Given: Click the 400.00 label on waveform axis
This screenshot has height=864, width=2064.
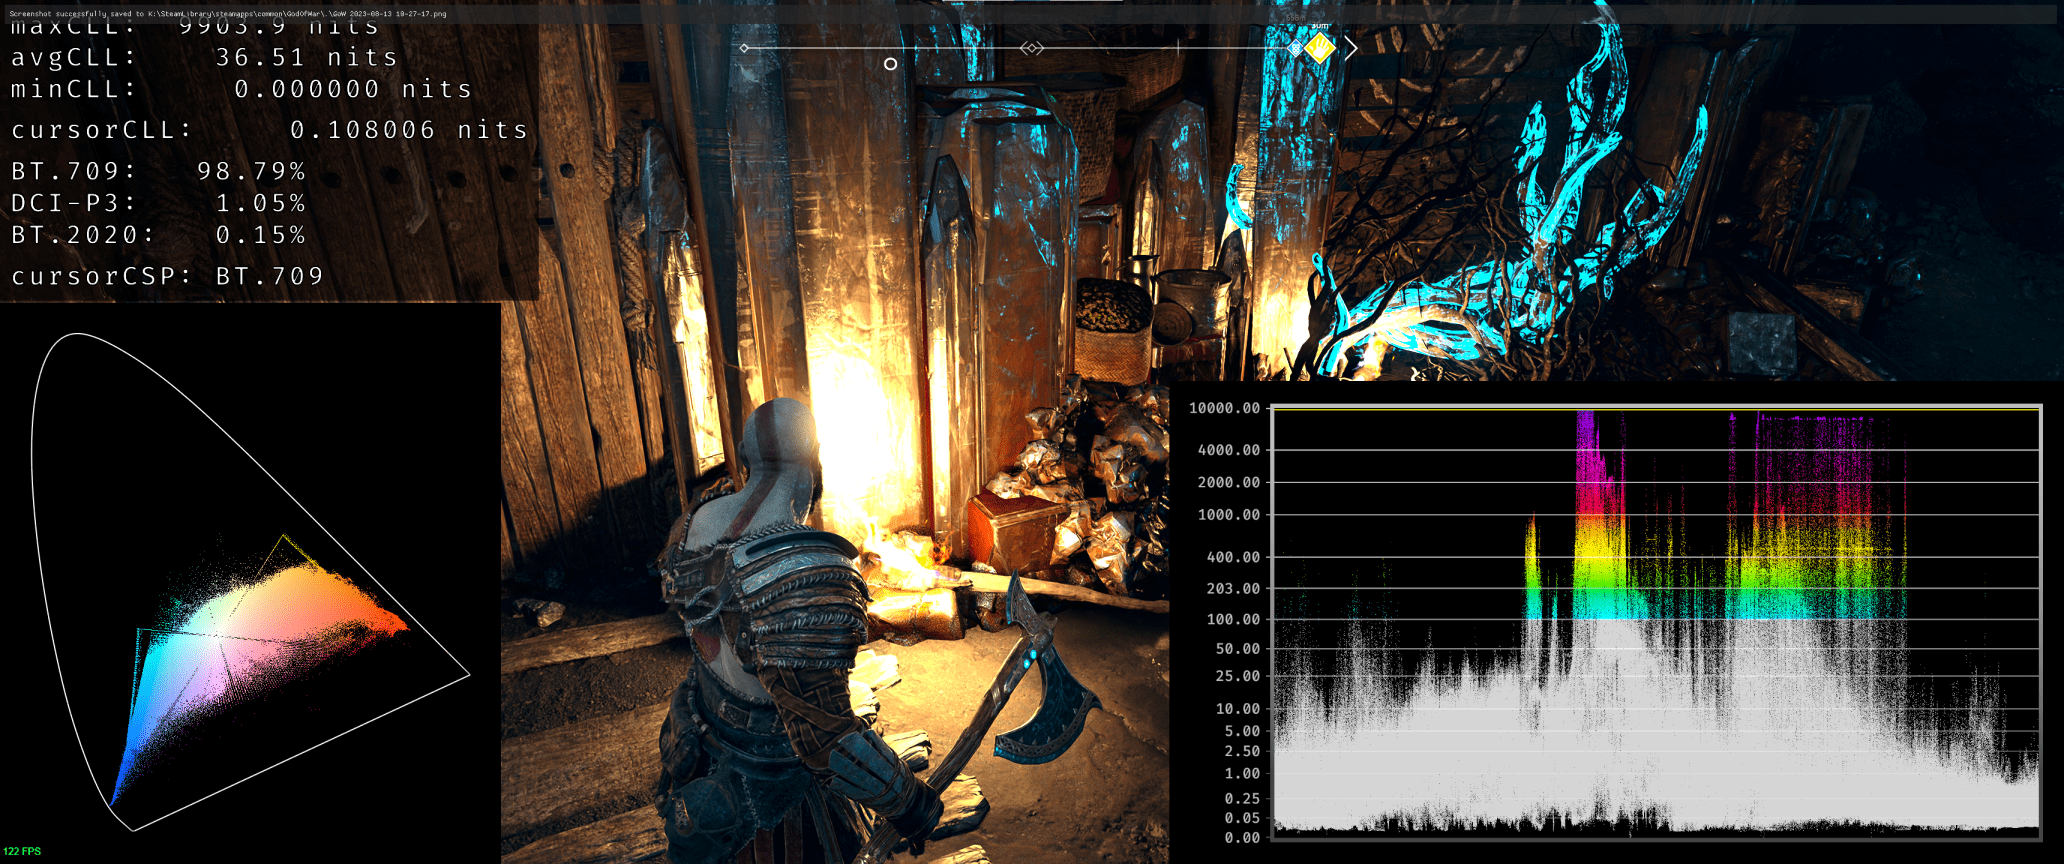Looking at the screenshot, I should pos(1233,557).
